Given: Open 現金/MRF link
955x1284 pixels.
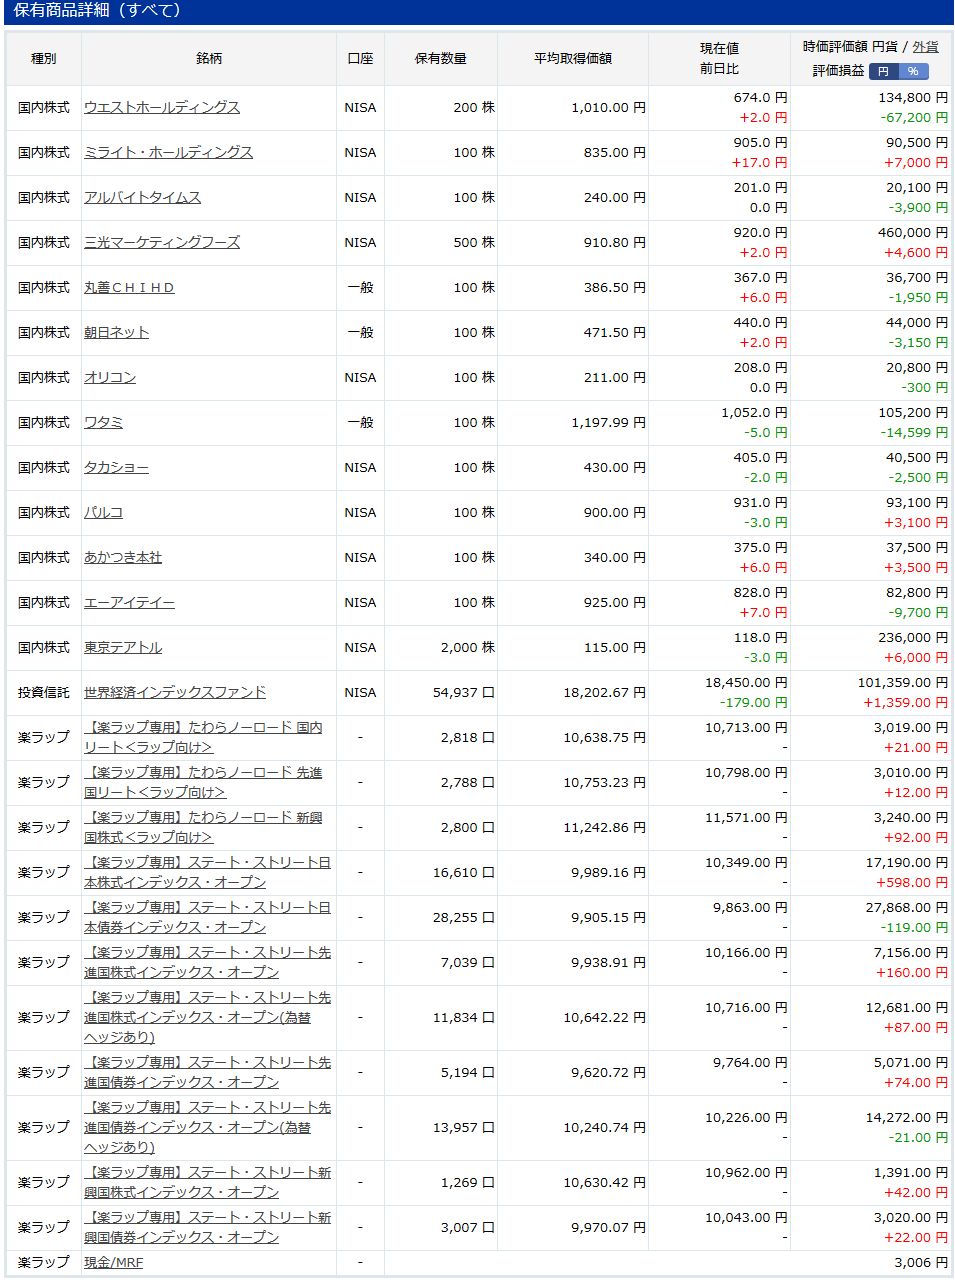Looking at the screenshot, I should point(113,1262).
